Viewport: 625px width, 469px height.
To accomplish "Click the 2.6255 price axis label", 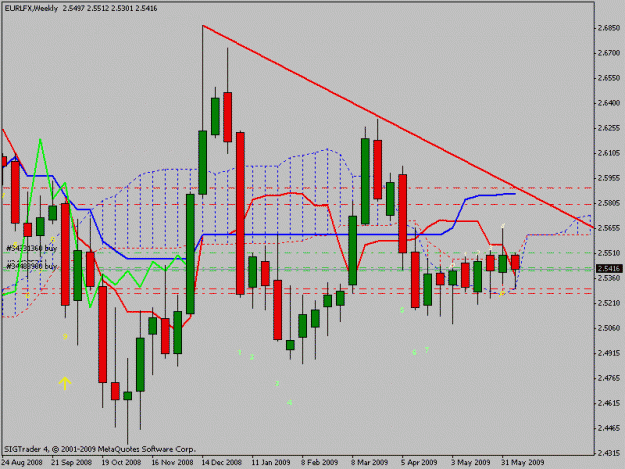I will coord(609,128).
